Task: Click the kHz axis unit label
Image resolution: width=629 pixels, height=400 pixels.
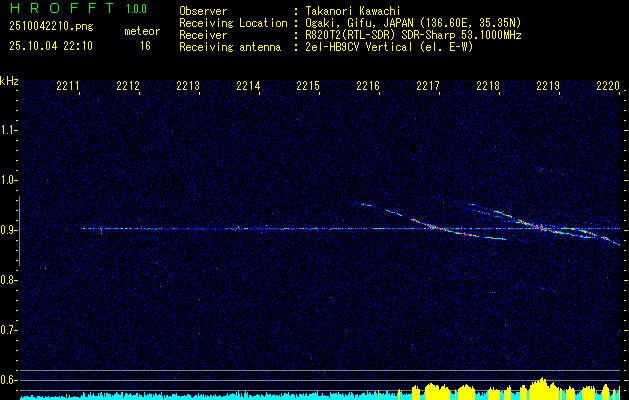Action: coord(9,81)
